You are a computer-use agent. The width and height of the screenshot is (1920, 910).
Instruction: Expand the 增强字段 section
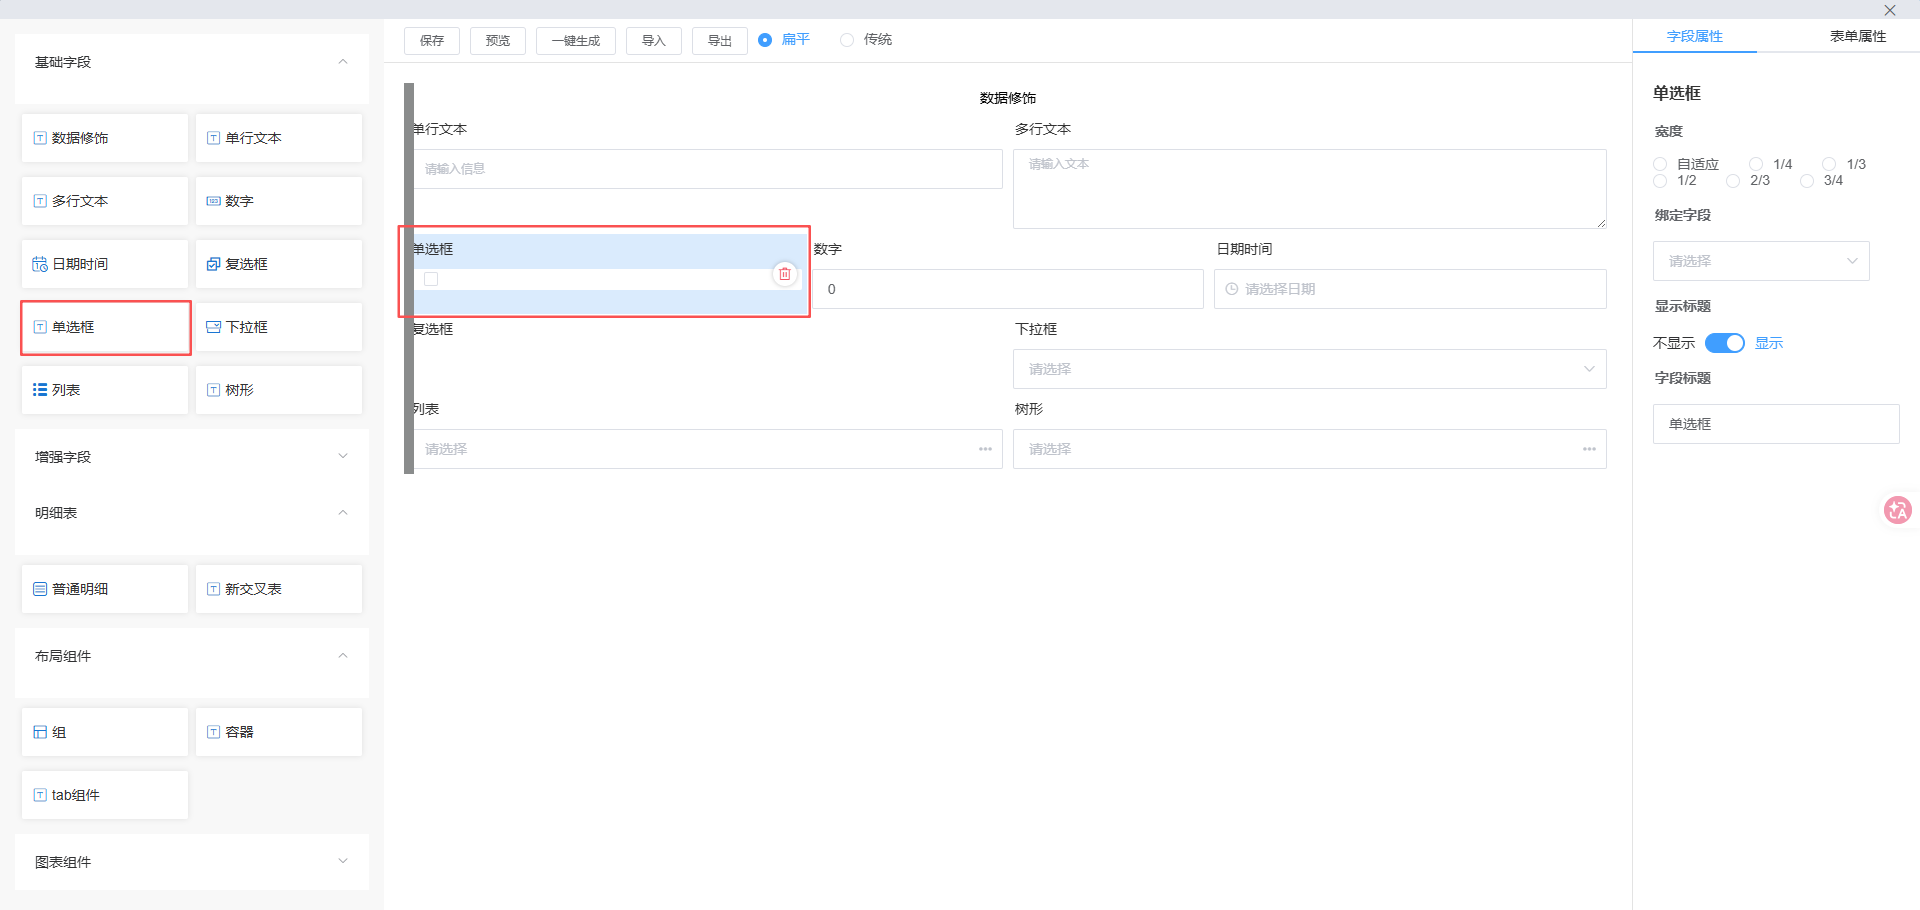(343, 456)
